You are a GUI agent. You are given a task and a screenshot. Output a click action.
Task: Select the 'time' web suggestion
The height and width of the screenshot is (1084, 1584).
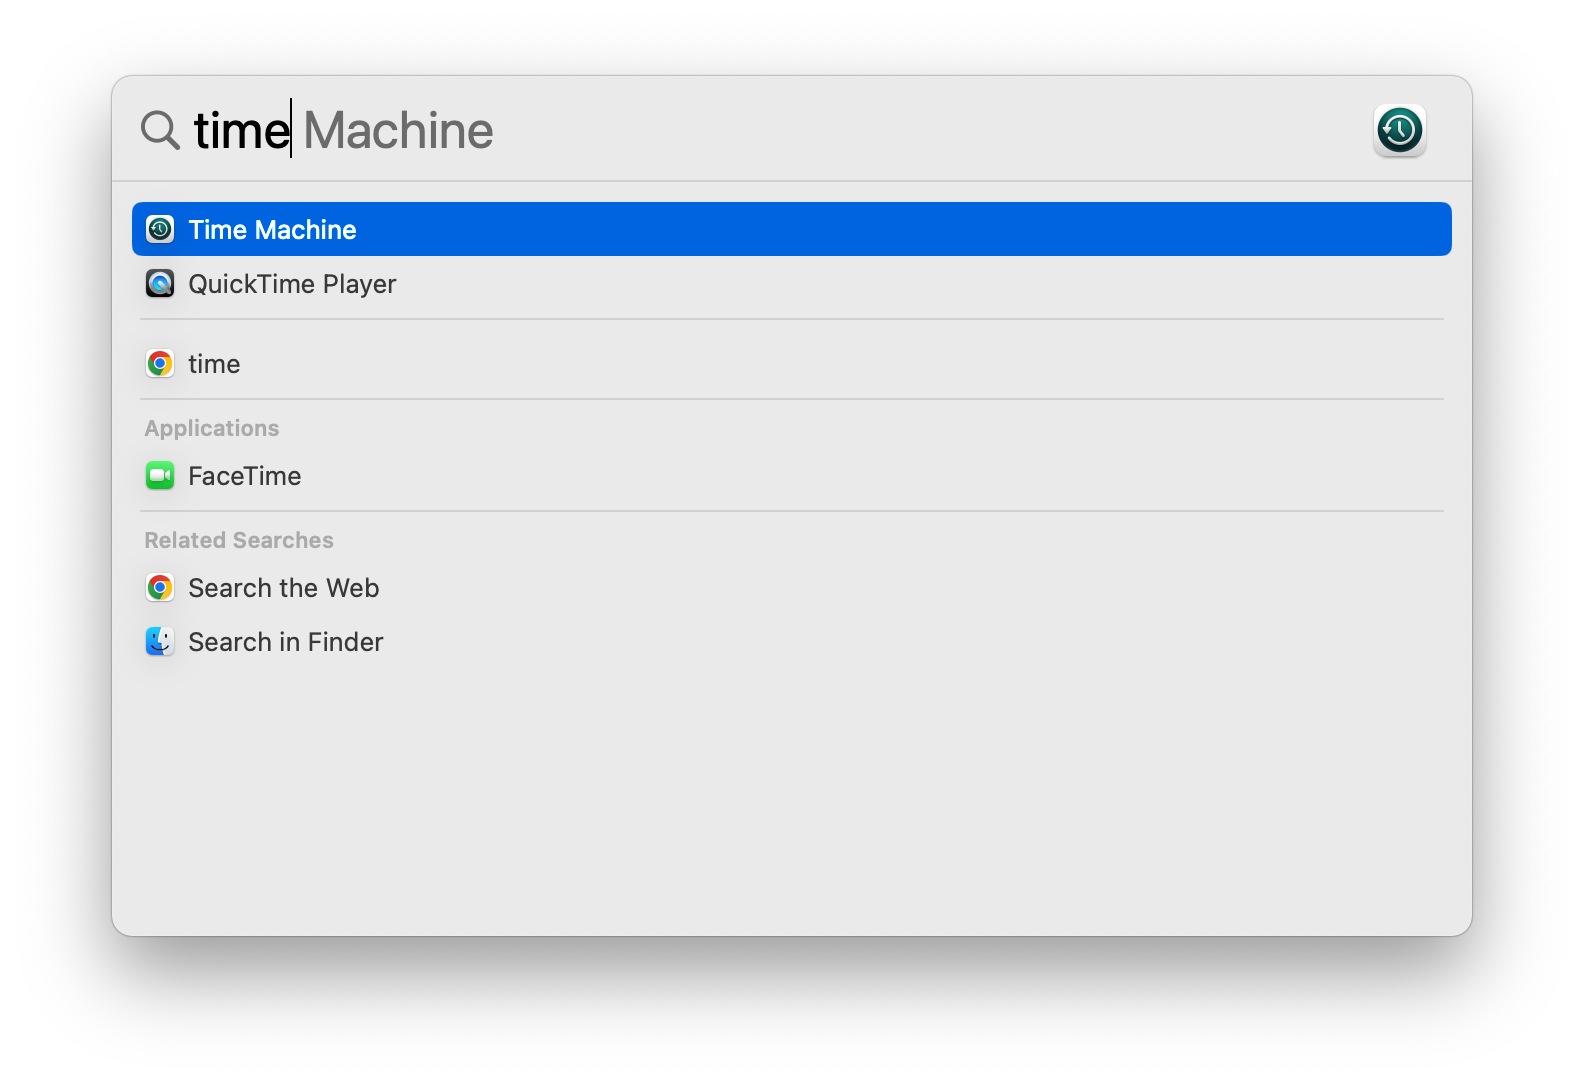pyautogui.click(x=792, y=363)
